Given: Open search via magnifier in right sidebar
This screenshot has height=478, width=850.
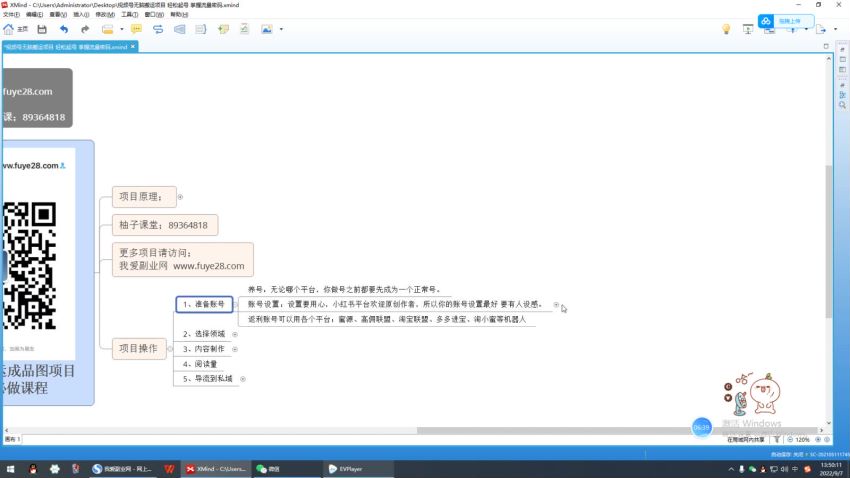Looking at the screenshot, I should click(842, 105).
